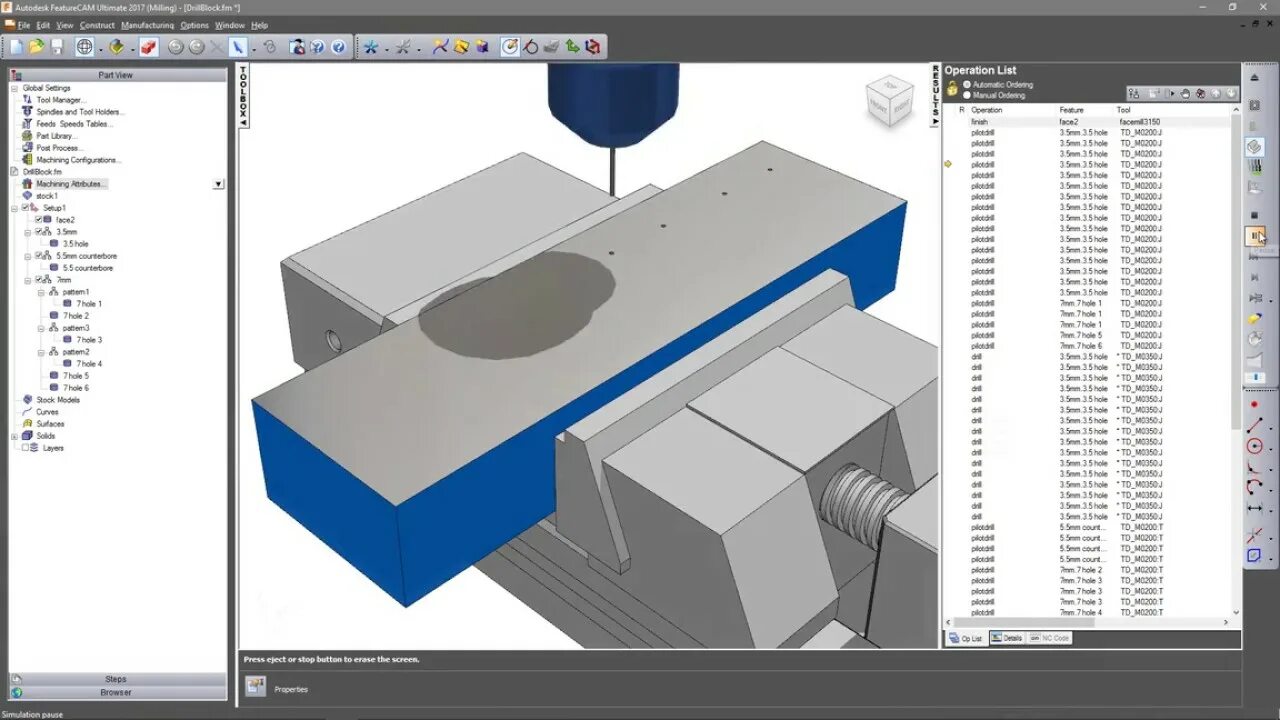Open Tool Manager in Global Settings
The height and width of the screenshot is (720, 1280).
tap(60, 100)
